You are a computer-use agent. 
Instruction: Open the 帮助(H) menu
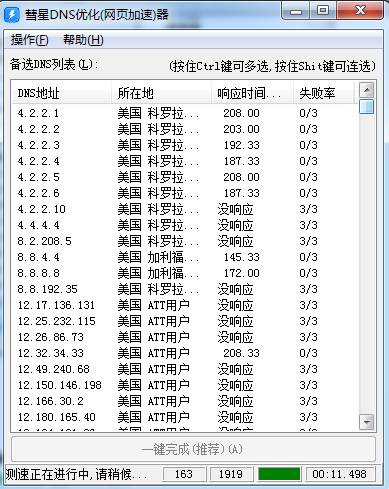tap(83, 40)
